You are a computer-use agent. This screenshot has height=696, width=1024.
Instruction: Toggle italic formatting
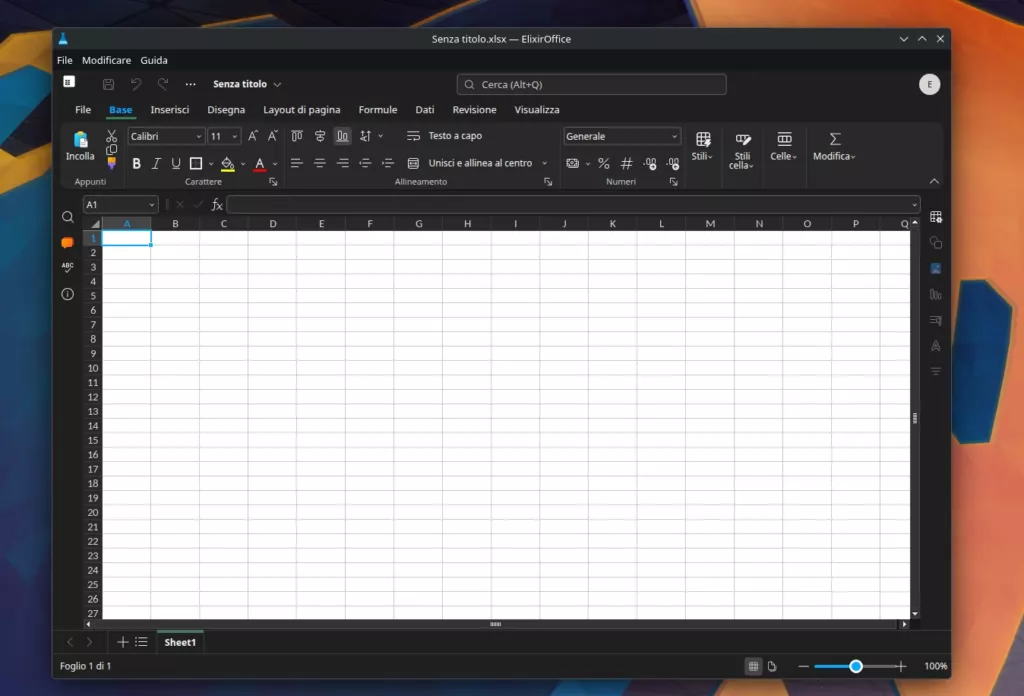156,163
